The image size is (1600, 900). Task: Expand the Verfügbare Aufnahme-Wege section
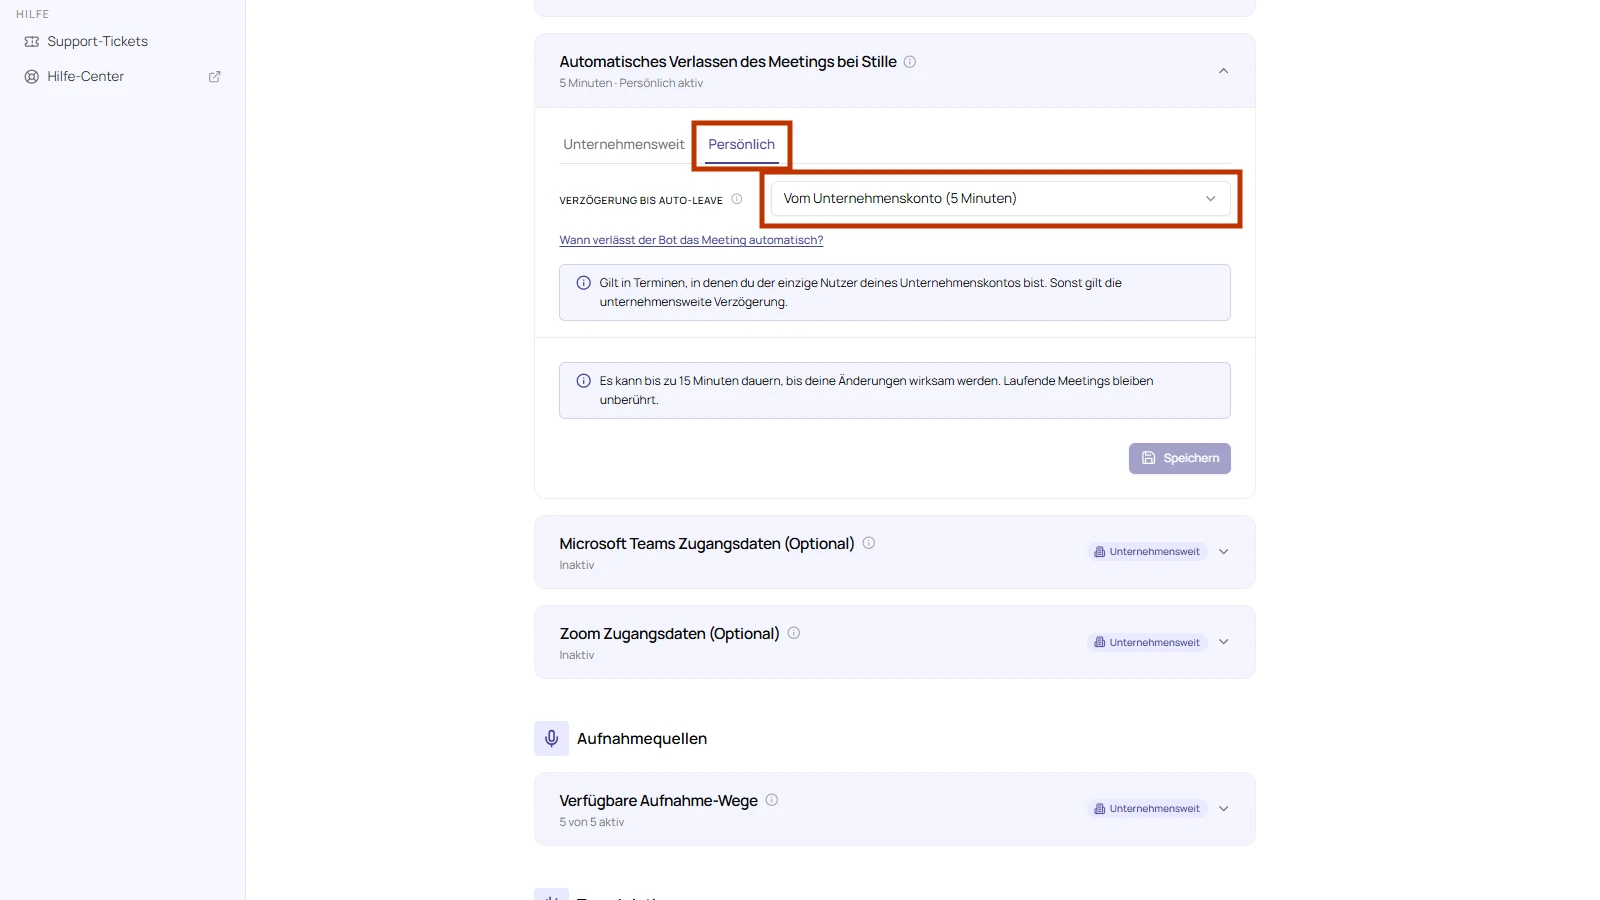1223,809
